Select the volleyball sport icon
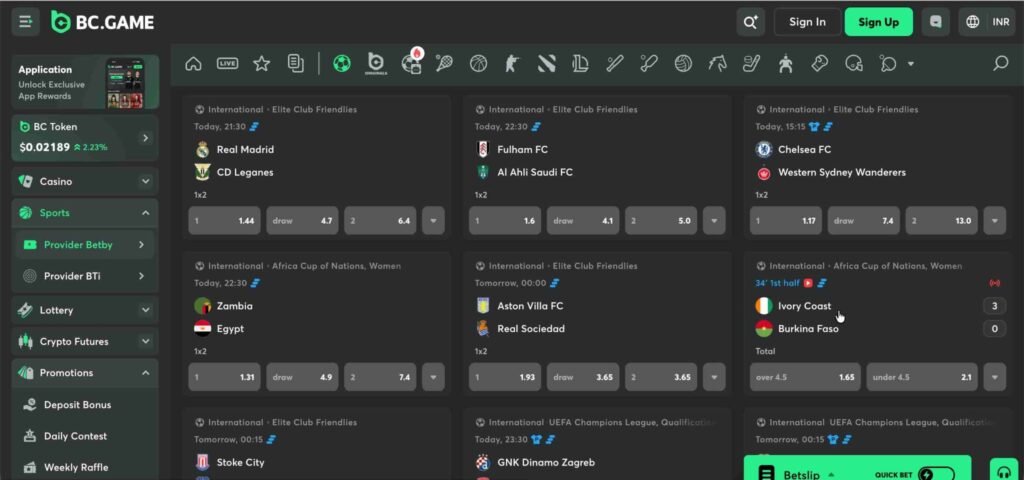This screenshot has height=480, width=1024. coord(683,63)
